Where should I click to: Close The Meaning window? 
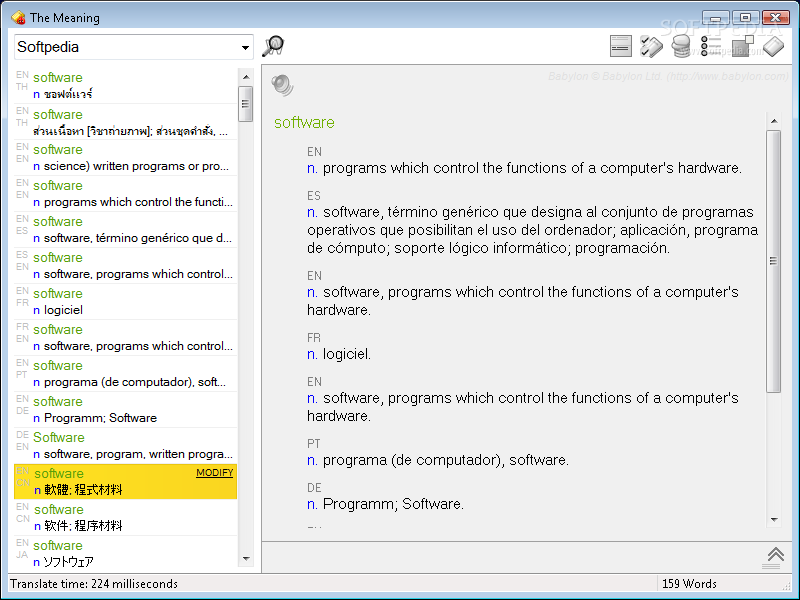[776, 18]
